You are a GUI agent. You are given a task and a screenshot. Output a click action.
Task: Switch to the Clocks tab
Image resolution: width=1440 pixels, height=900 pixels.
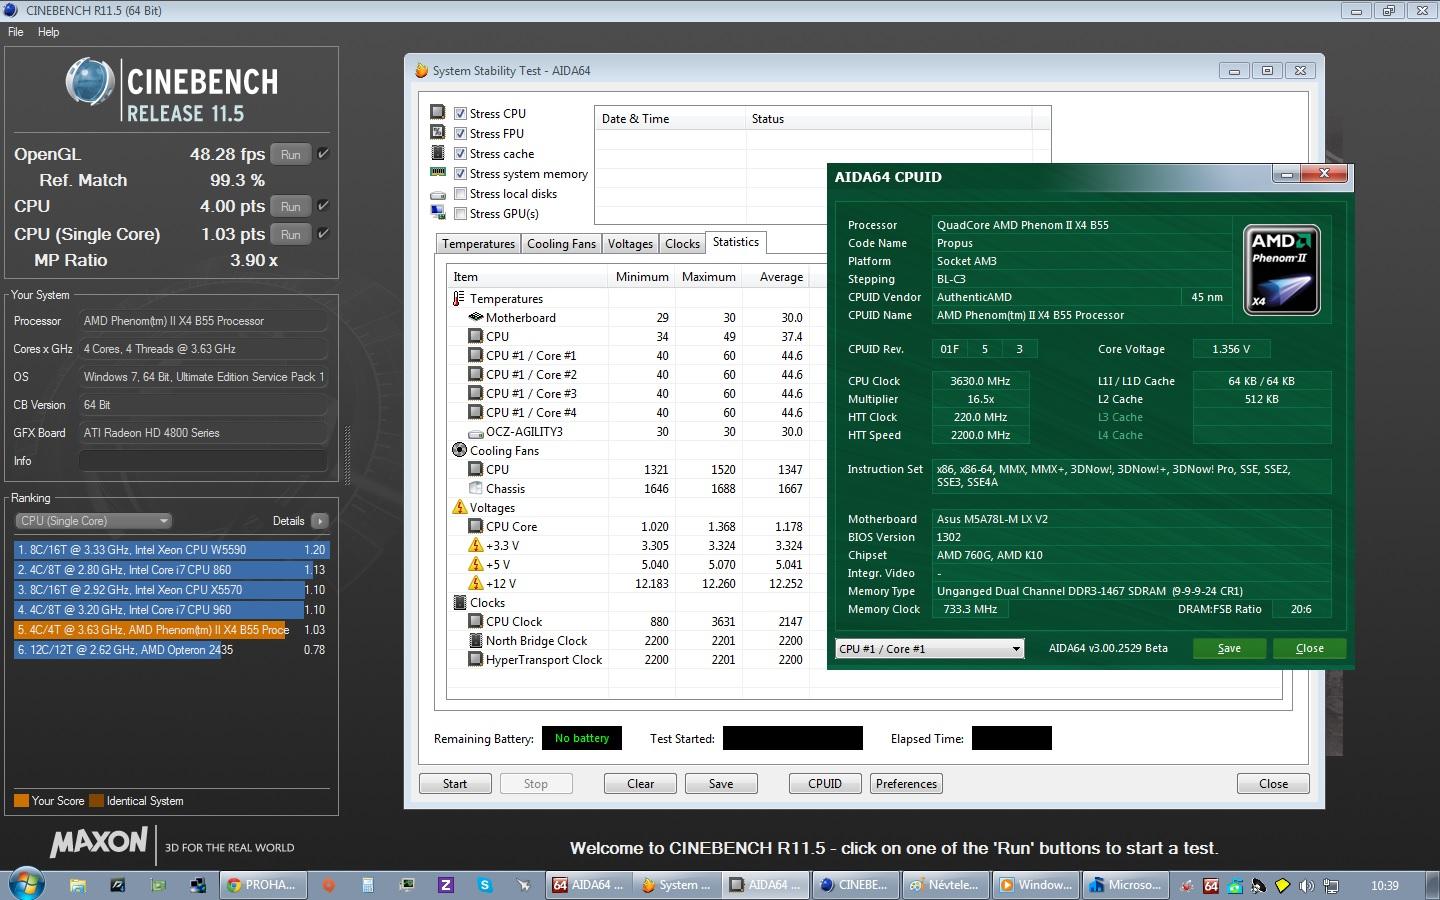coord(682,244)
